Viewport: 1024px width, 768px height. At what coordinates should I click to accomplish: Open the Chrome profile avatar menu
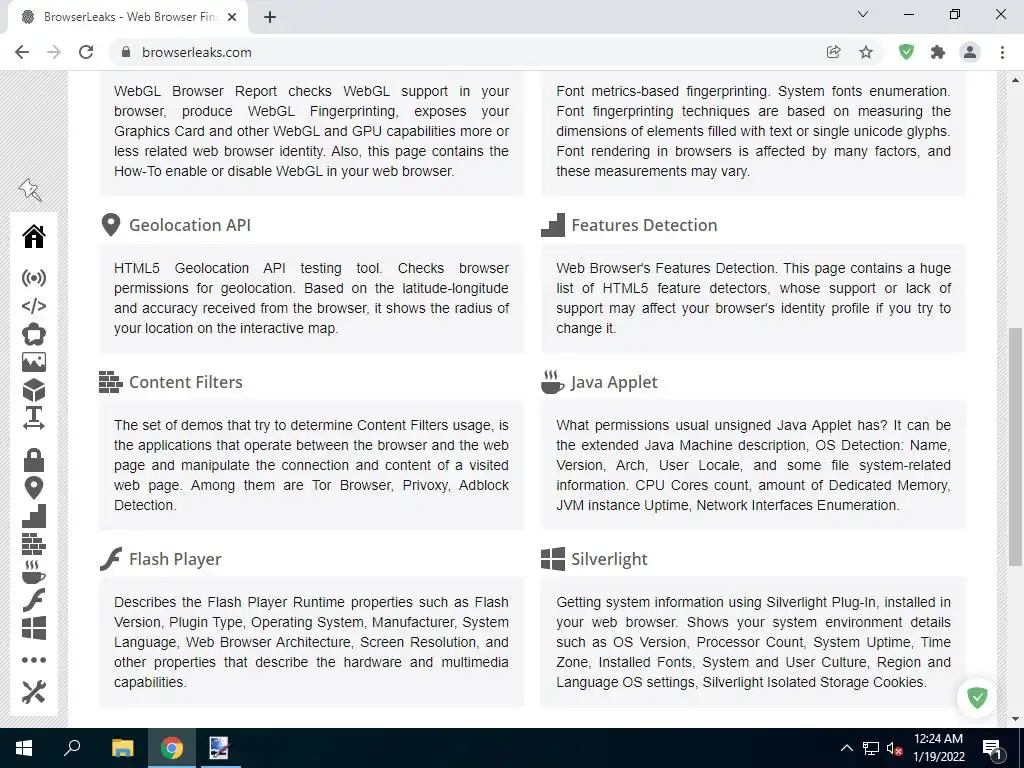pos(970,52)
